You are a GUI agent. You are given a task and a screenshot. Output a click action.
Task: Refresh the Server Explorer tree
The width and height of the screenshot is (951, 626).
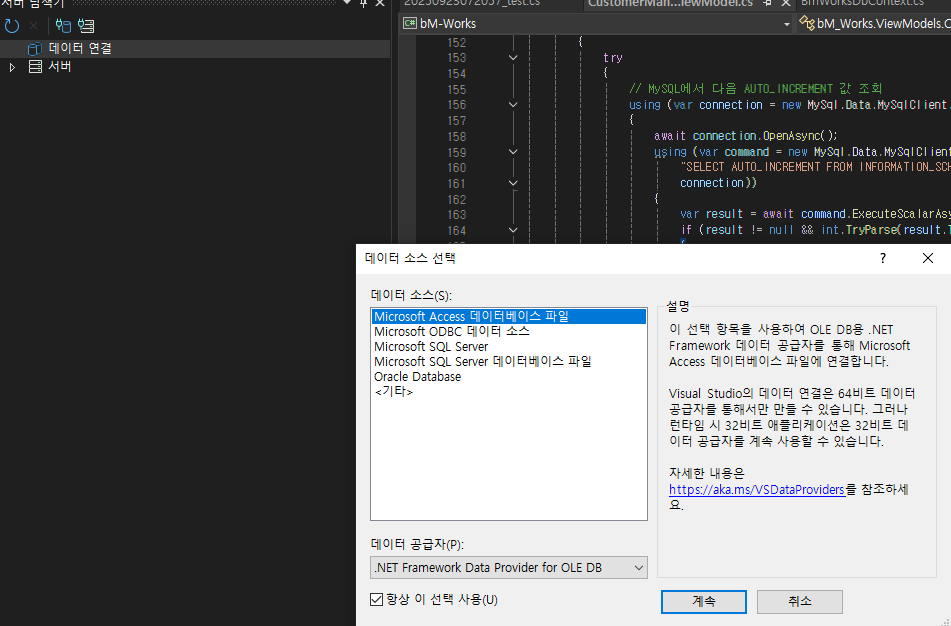(x=12, y=25)
